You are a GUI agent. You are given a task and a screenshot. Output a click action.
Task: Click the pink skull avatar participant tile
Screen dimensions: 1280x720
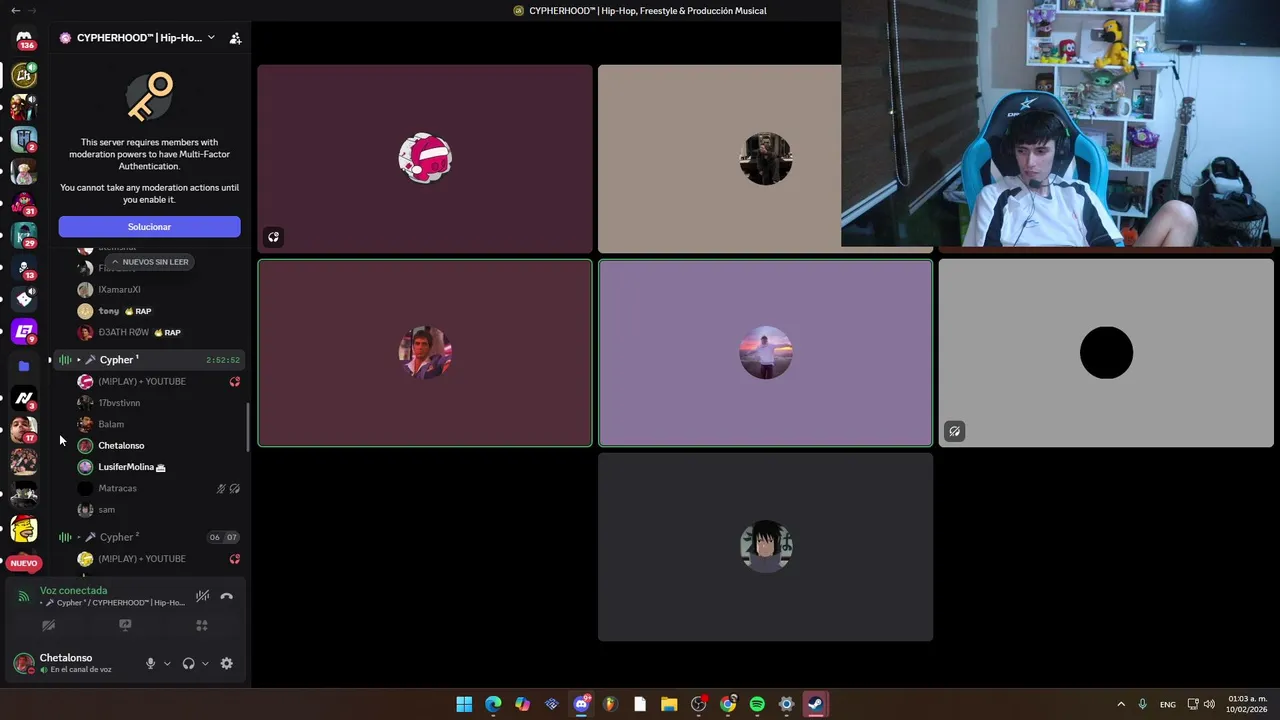[x=425, y=159]
